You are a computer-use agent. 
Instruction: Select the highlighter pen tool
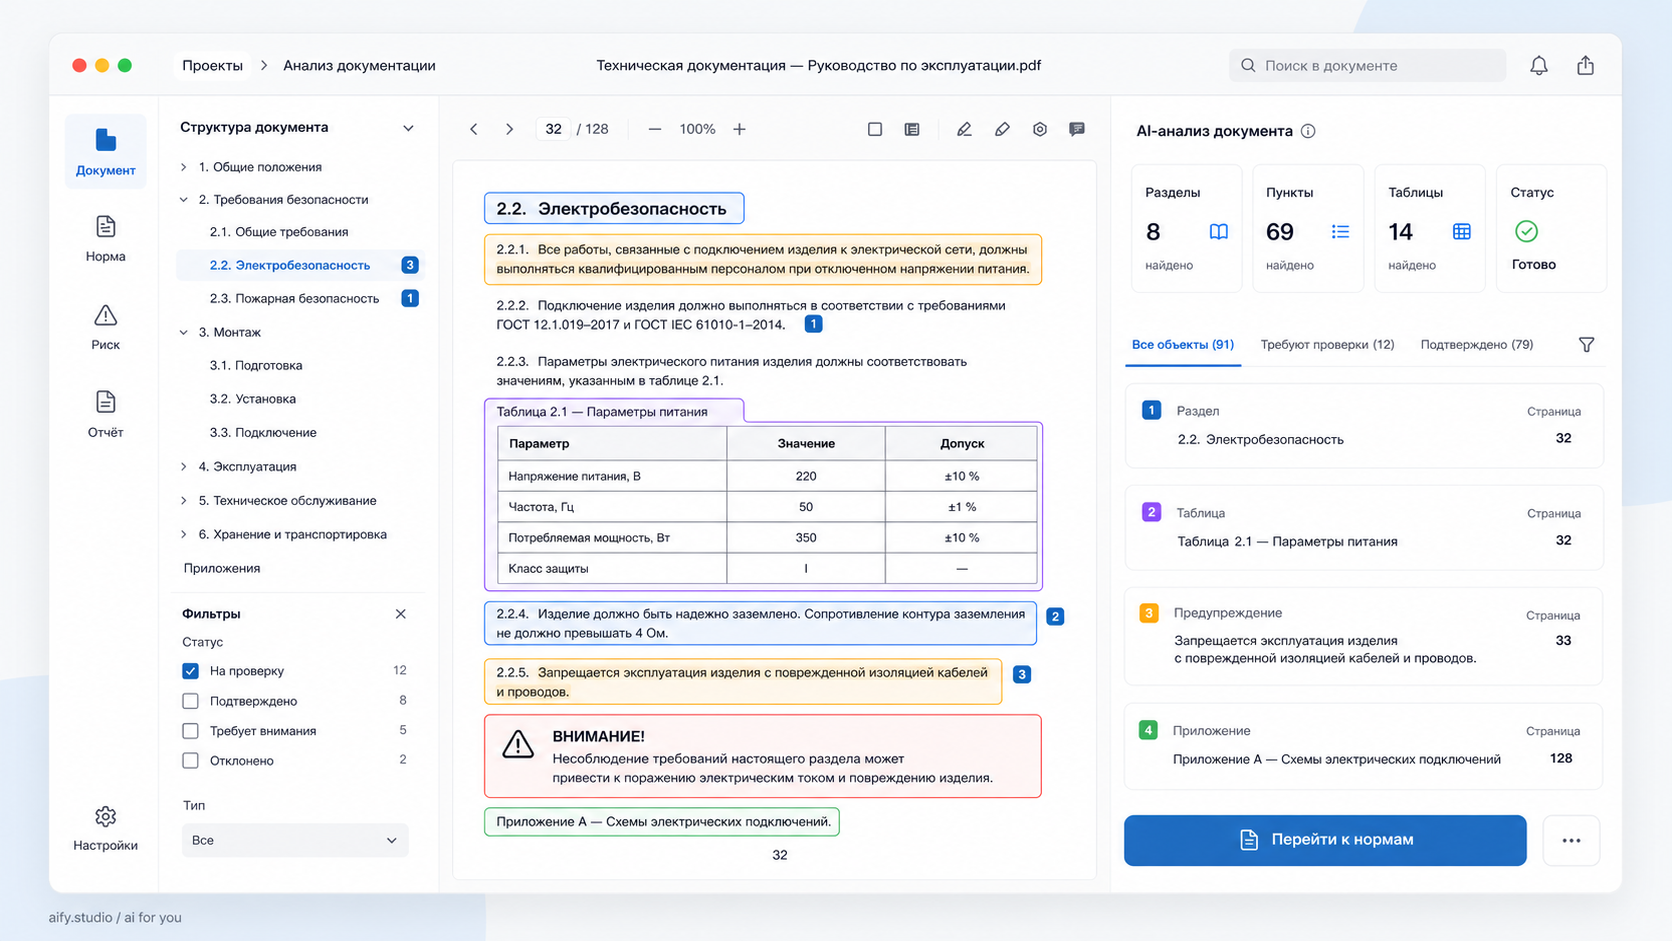tap(964, 129)
